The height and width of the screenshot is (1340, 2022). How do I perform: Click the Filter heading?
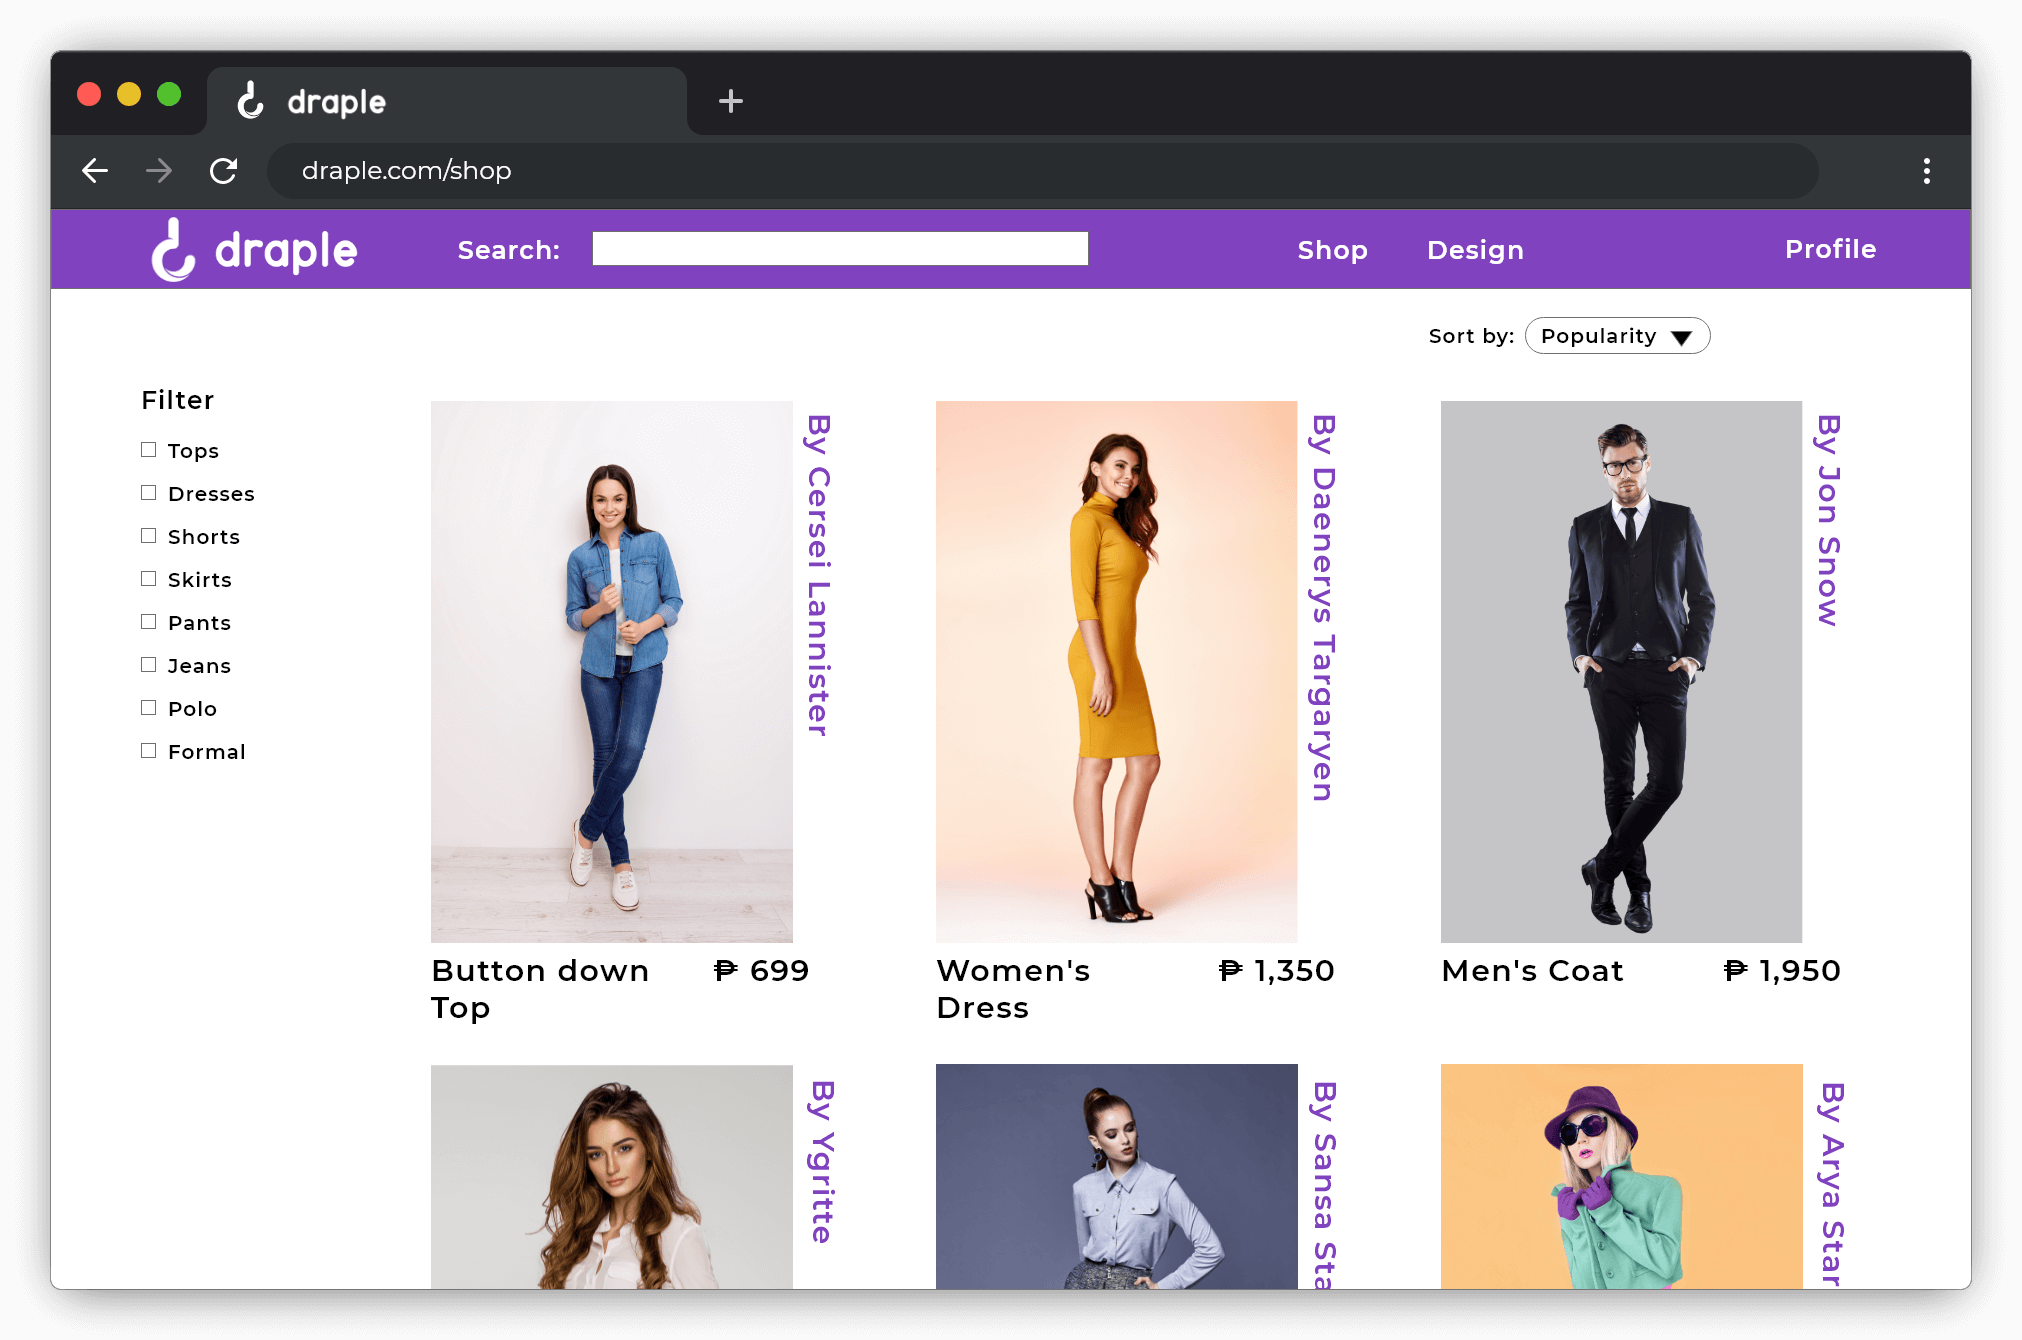click(x=178, y=400)
